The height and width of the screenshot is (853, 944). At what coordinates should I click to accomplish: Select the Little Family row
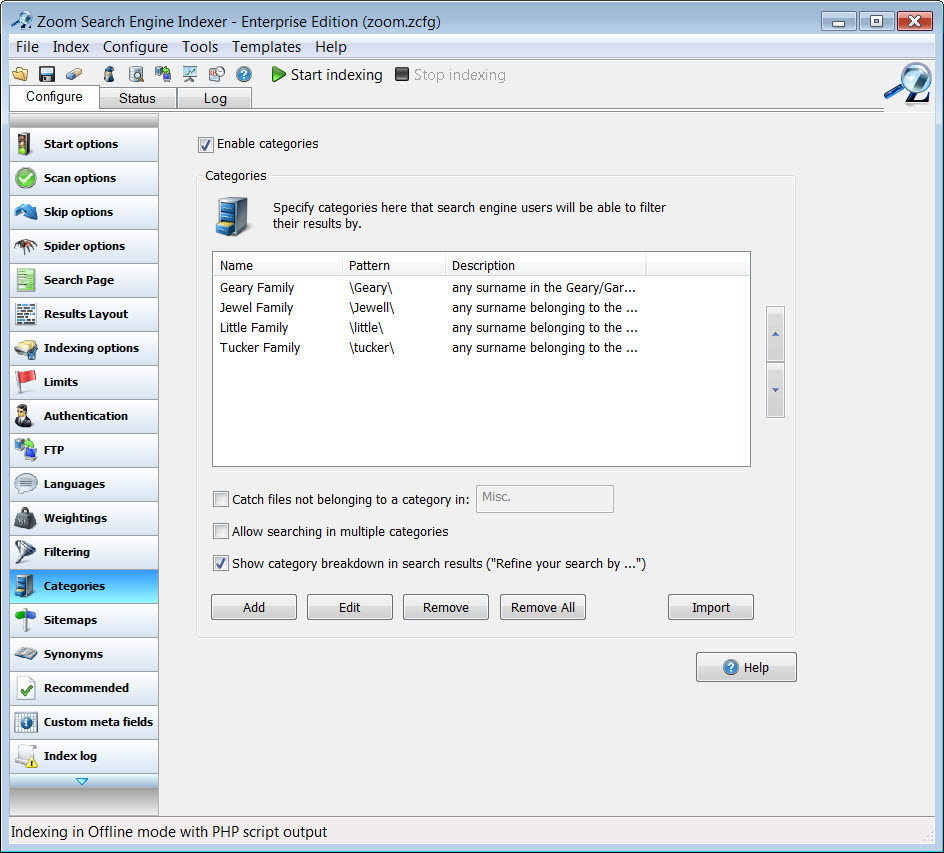[x=482, y=327]
